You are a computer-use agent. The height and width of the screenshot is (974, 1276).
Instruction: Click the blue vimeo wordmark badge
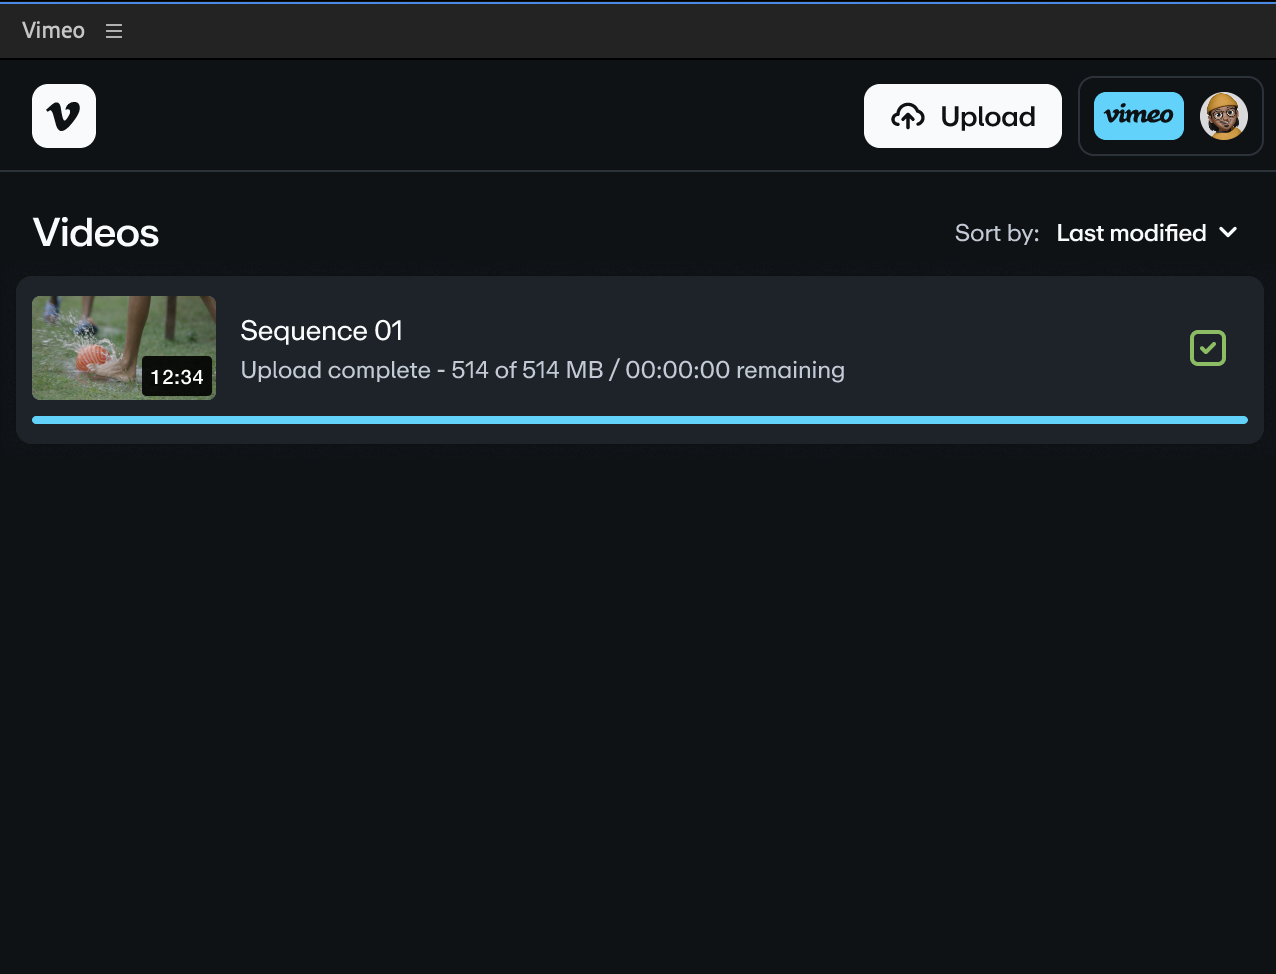pyautogui.click(x=1138, y=116)
